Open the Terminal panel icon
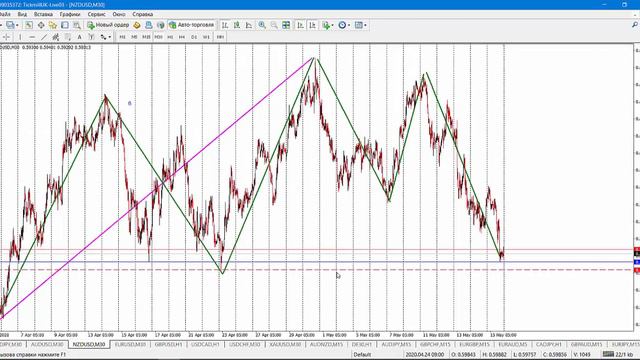This screenshot has width=640, height=360. click(x=65, y=25)
